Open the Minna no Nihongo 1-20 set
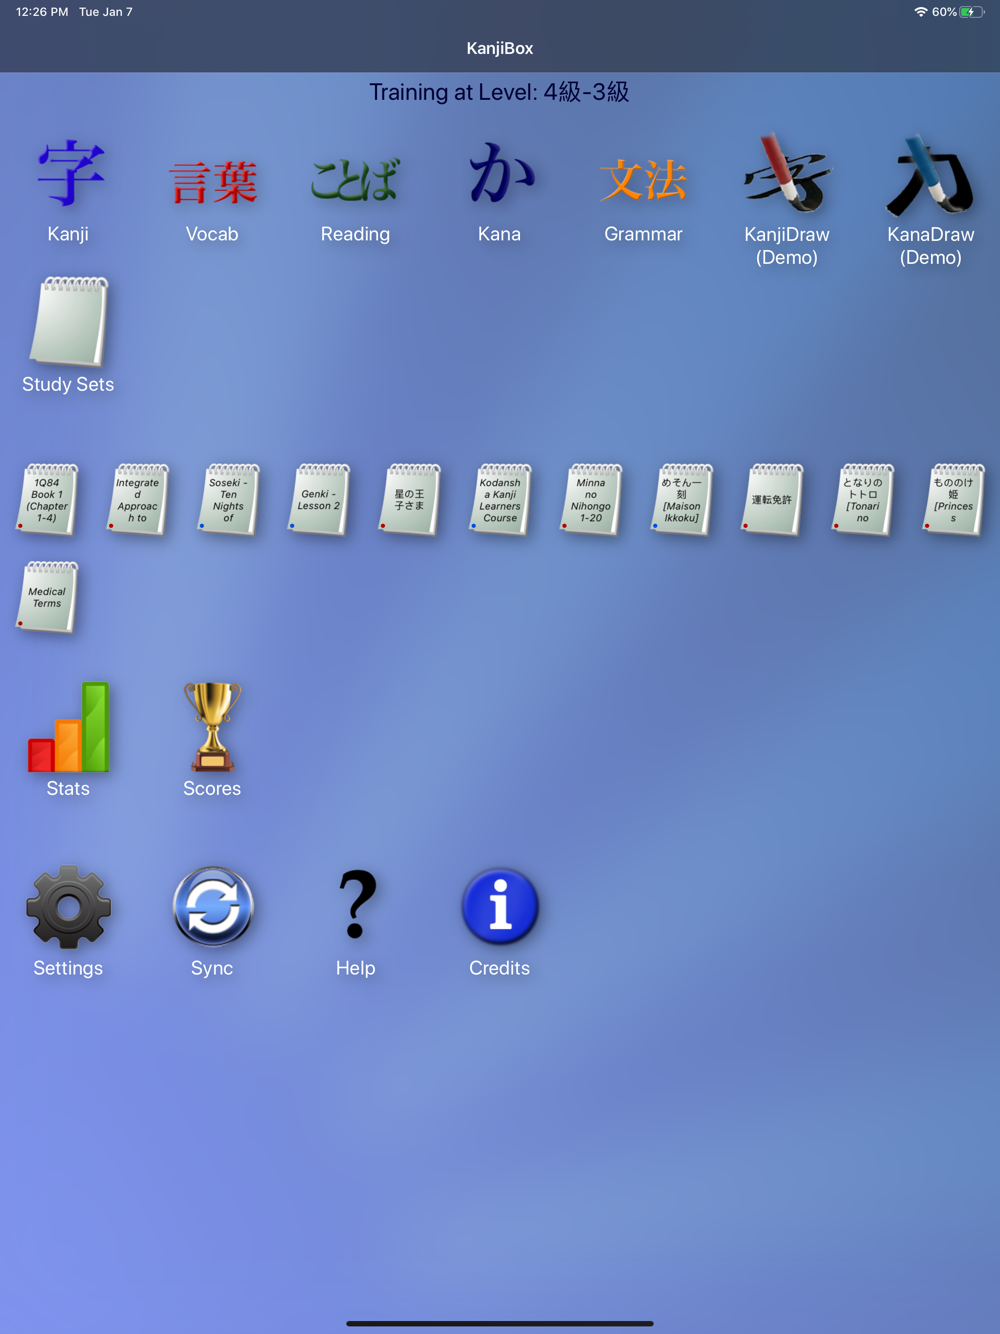1000x1334 pixels. (591, 500)
